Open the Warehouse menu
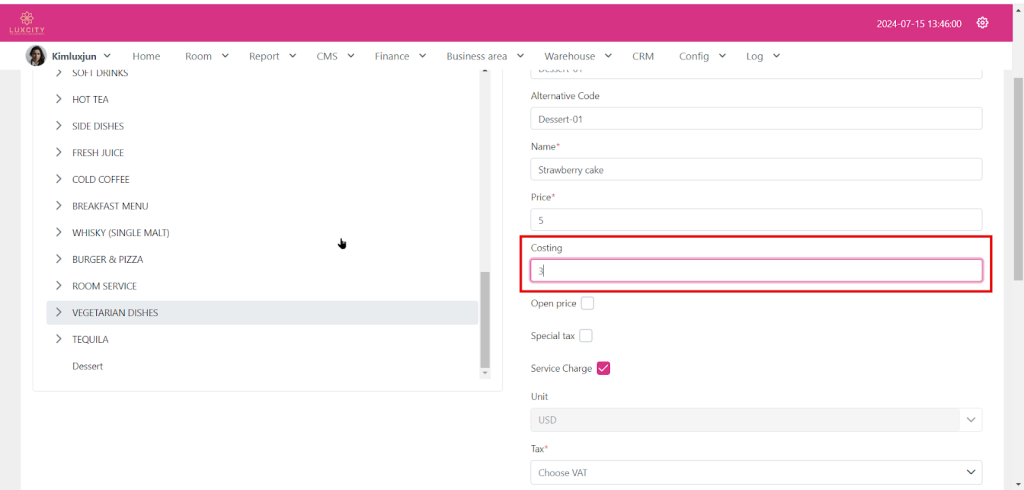This screenshot has width=1024, height=490. pyautogui.click(x=577, y=56)
